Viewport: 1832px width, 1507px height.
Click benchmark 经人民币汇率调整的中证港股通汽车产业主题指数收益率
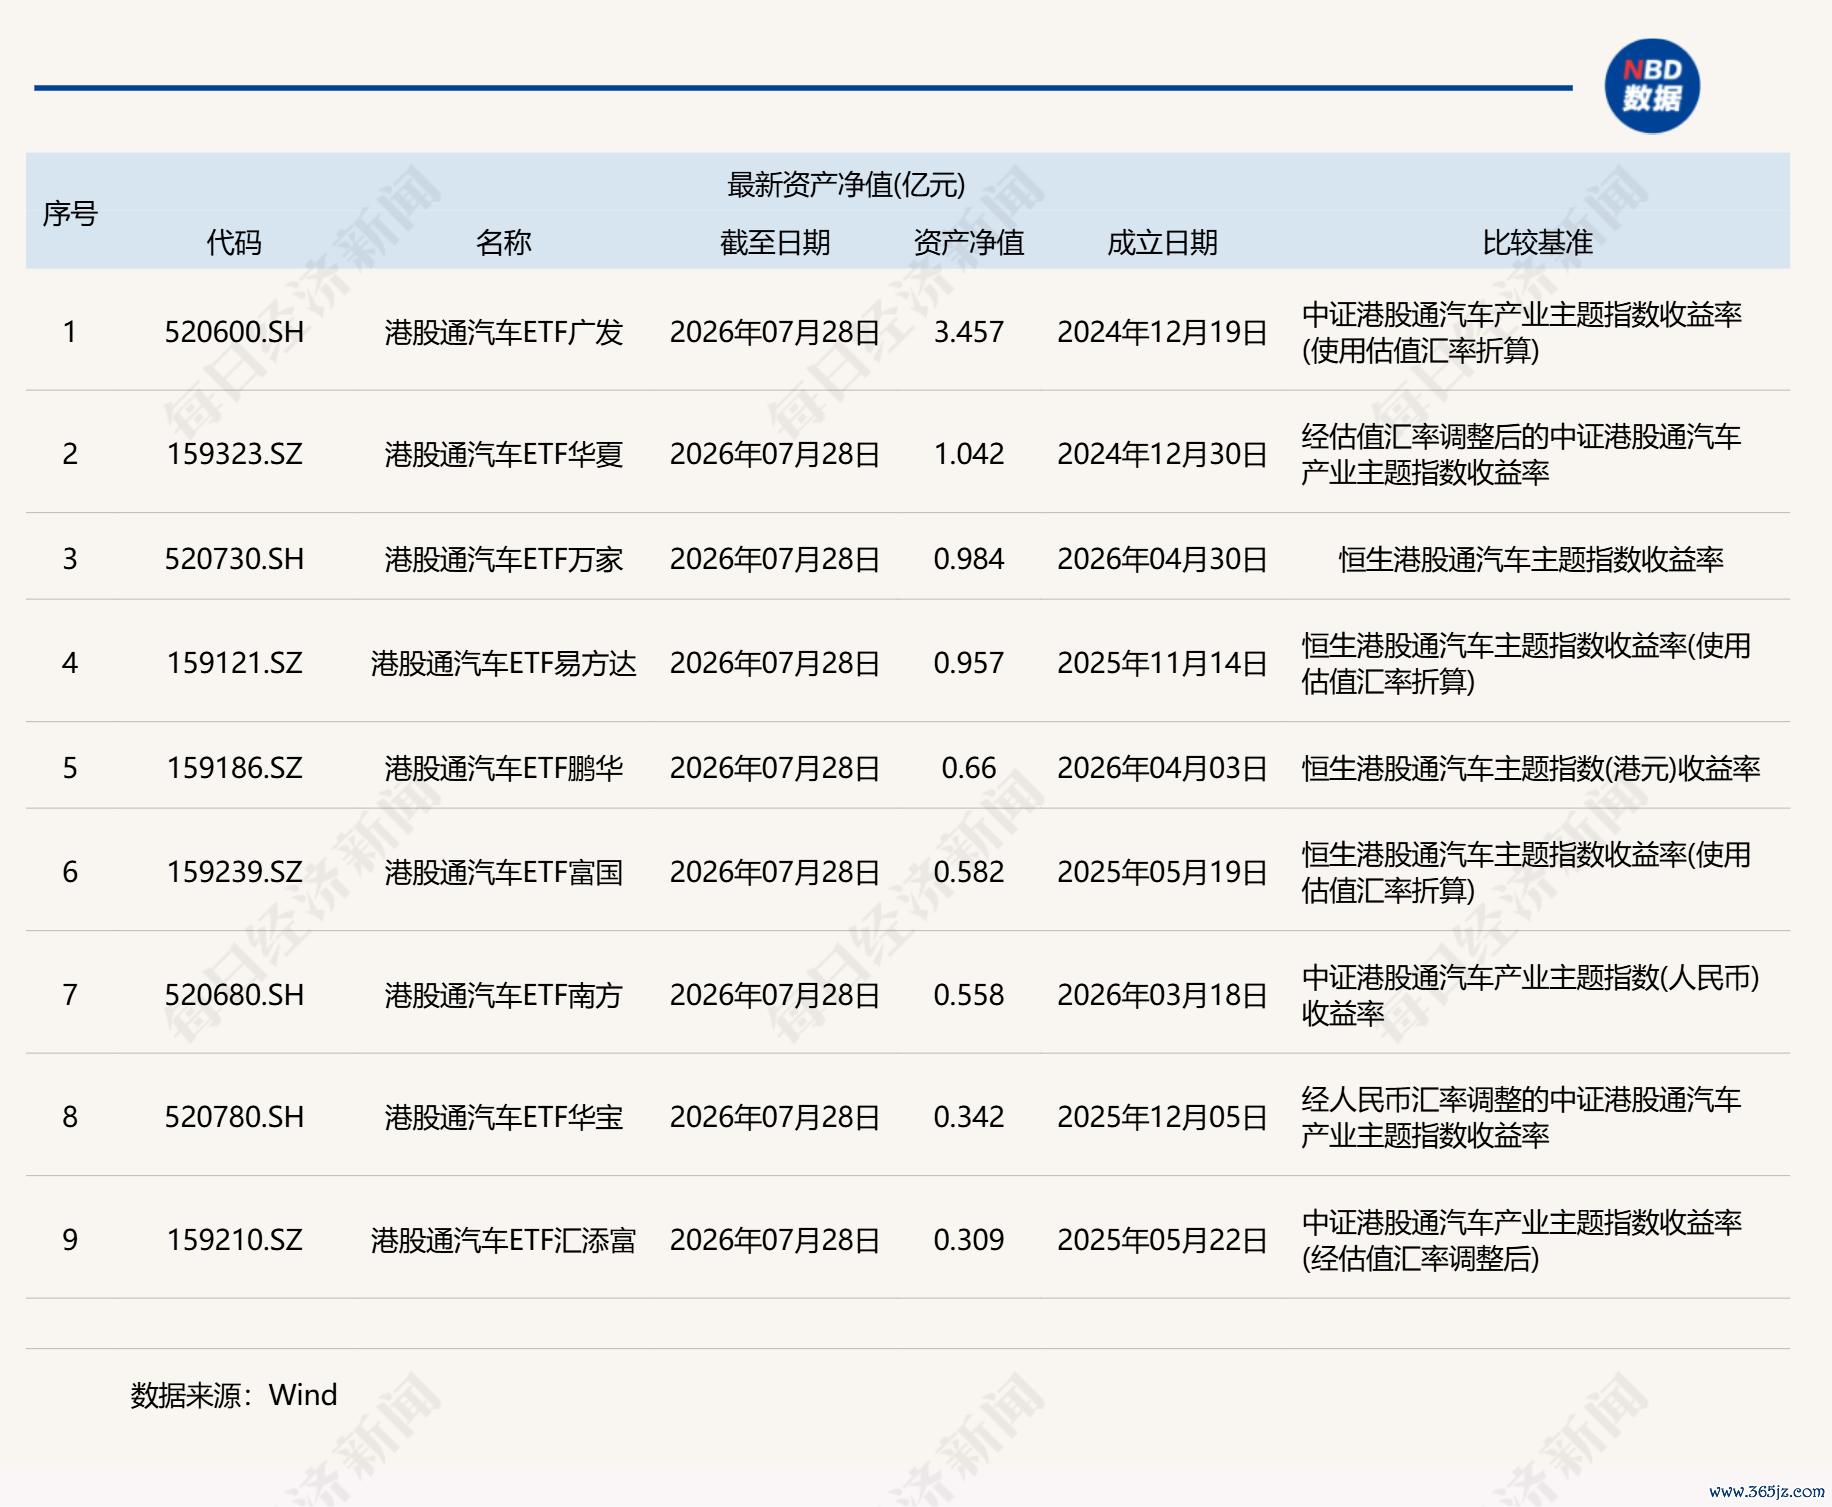(1521, 1117)
